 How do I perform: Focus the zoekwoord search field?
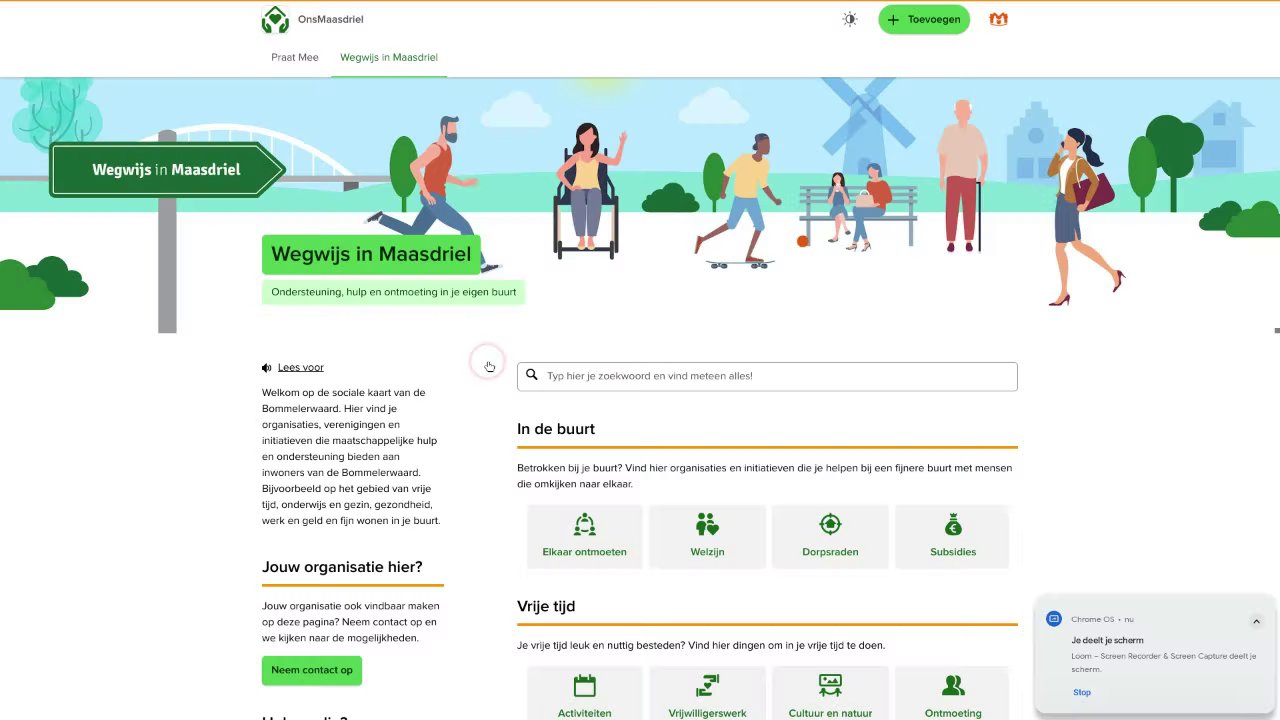coord(767,376)
